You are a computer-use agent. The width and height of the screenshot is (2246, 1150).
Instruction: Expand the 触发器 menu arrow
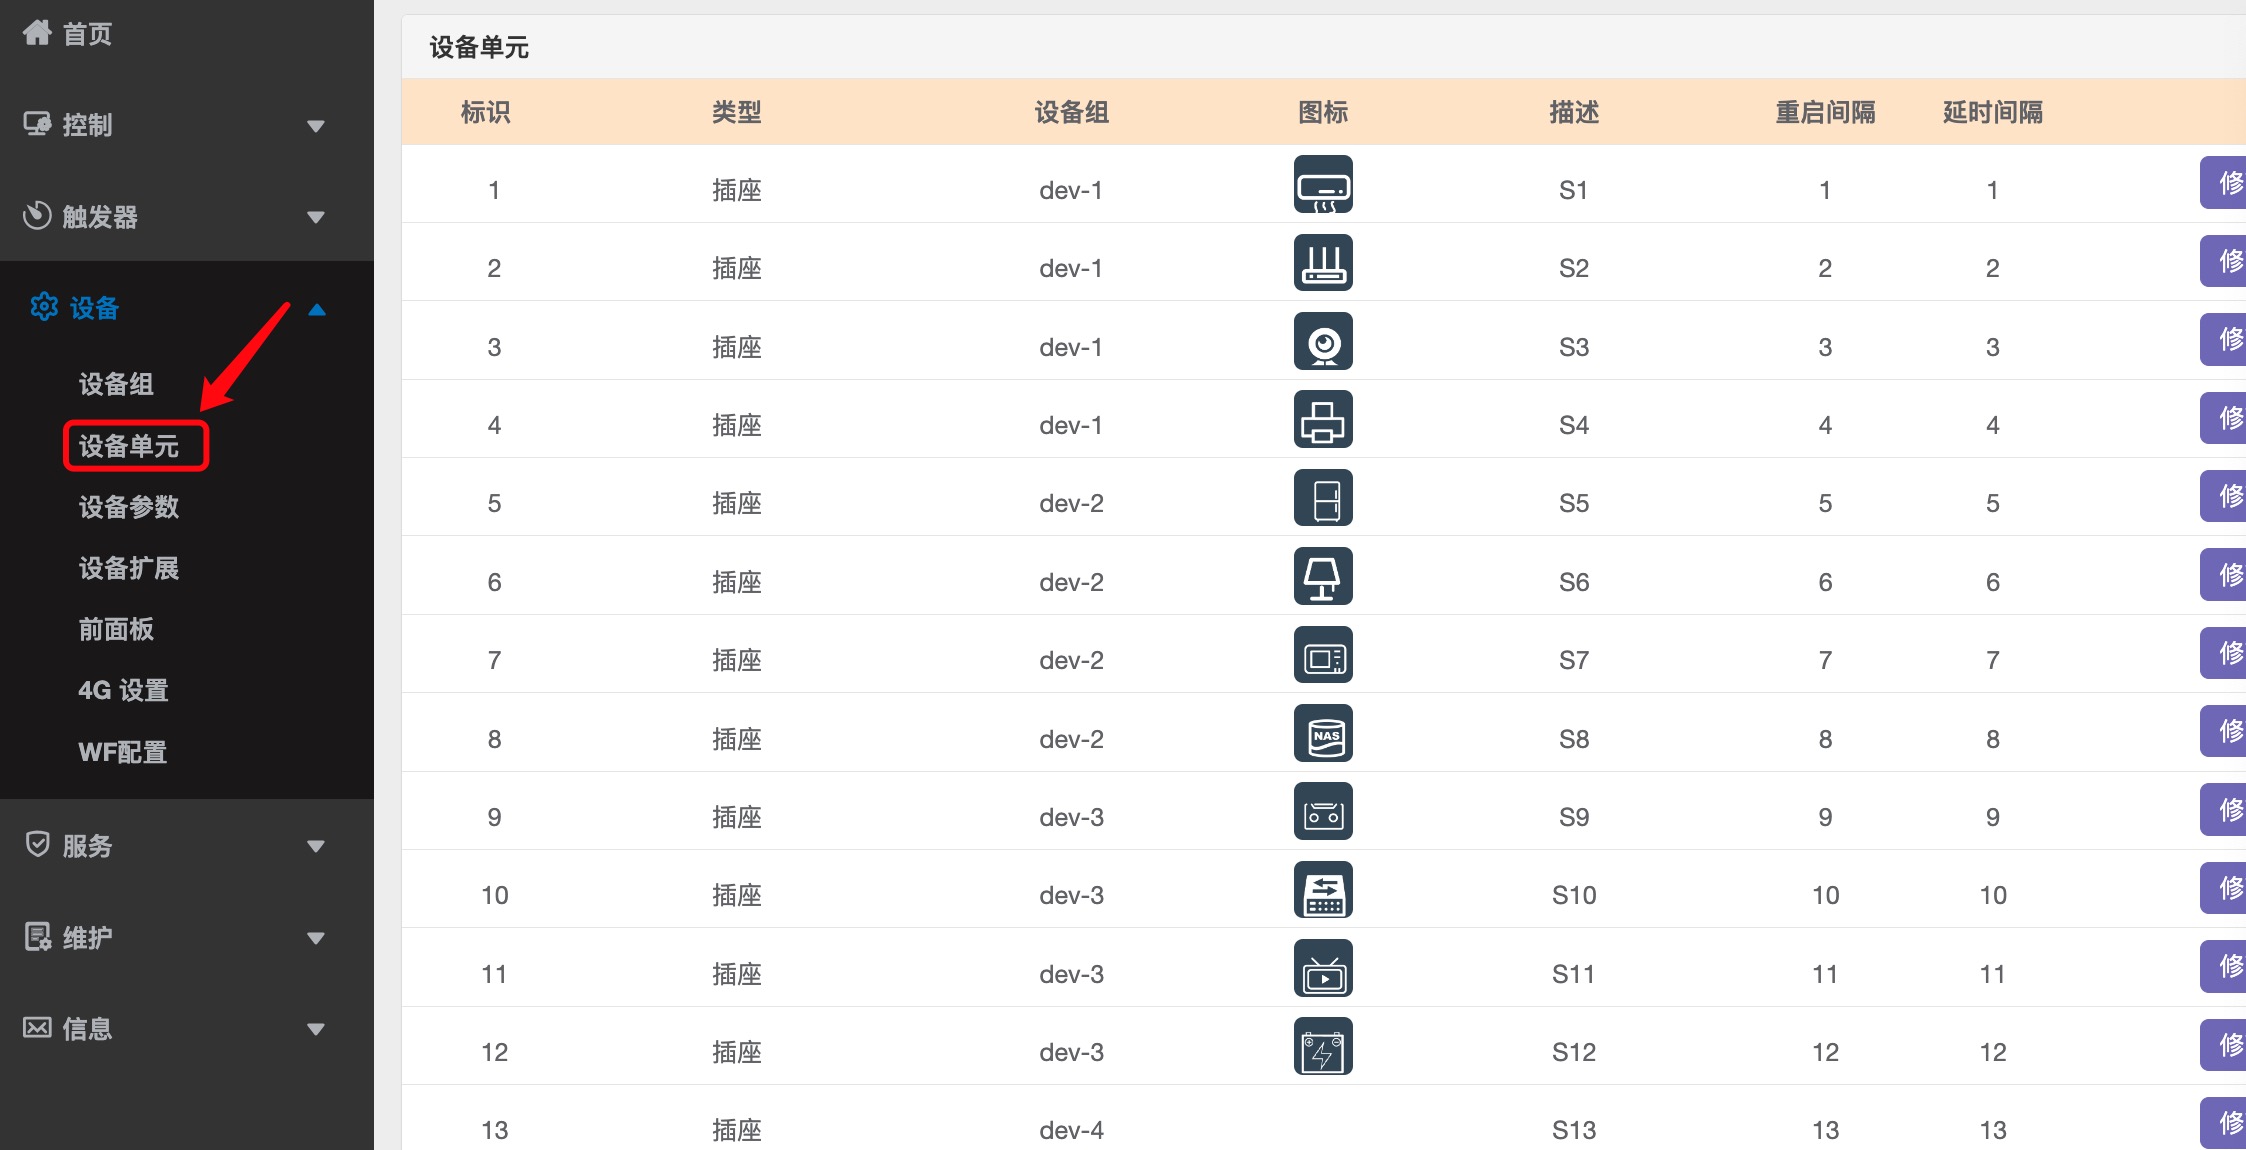click(x=316, y=217)
